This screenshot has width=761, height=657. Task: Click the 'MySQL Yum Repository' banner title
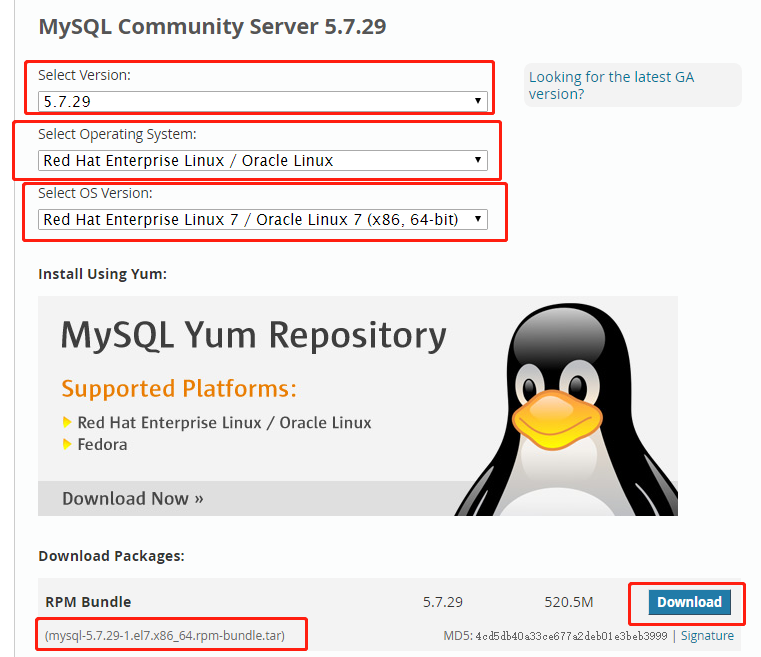click(253, 336)
